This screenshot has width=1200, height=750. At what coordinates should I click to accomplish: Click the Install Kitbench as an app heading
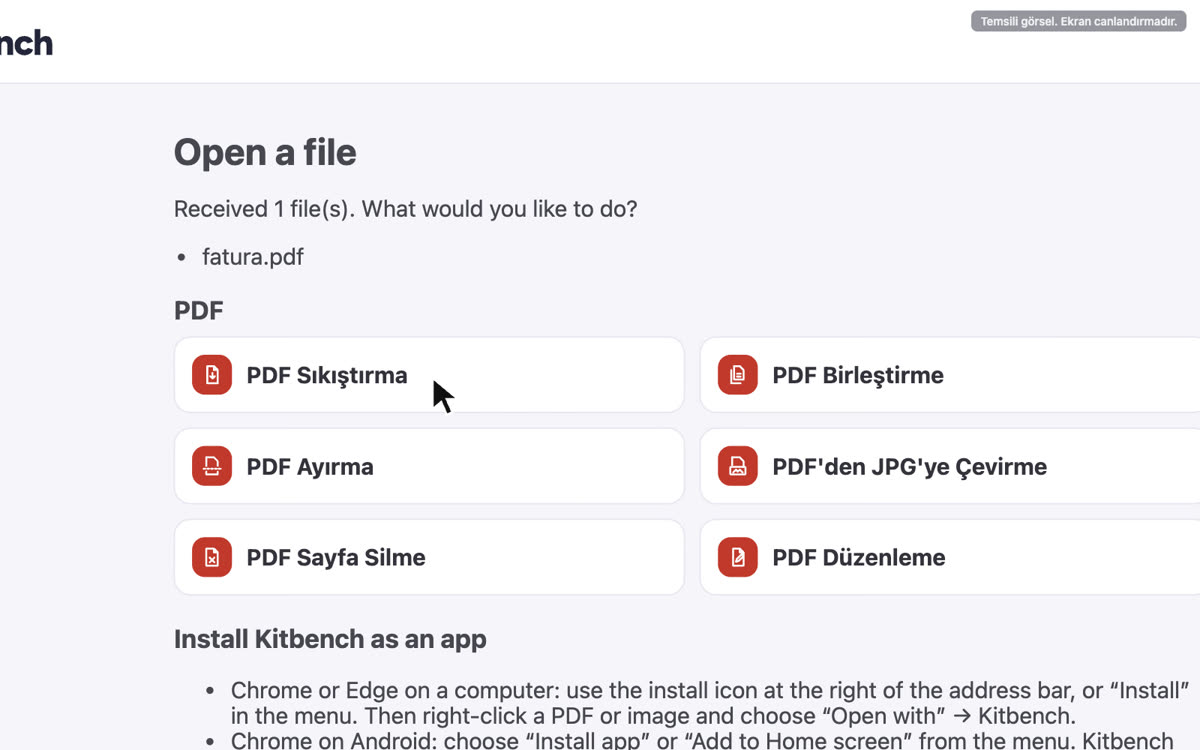330,639
